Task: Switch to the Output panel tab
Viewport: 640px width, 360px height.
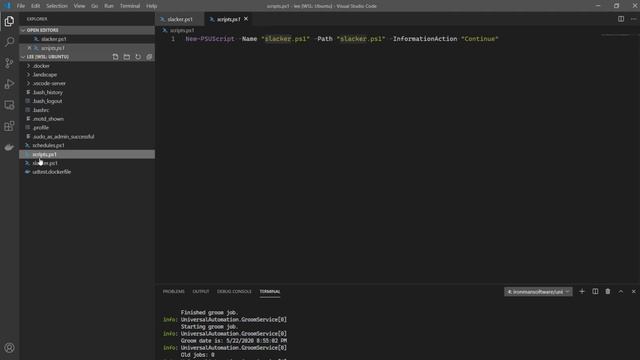Action: tap(201, 291)
